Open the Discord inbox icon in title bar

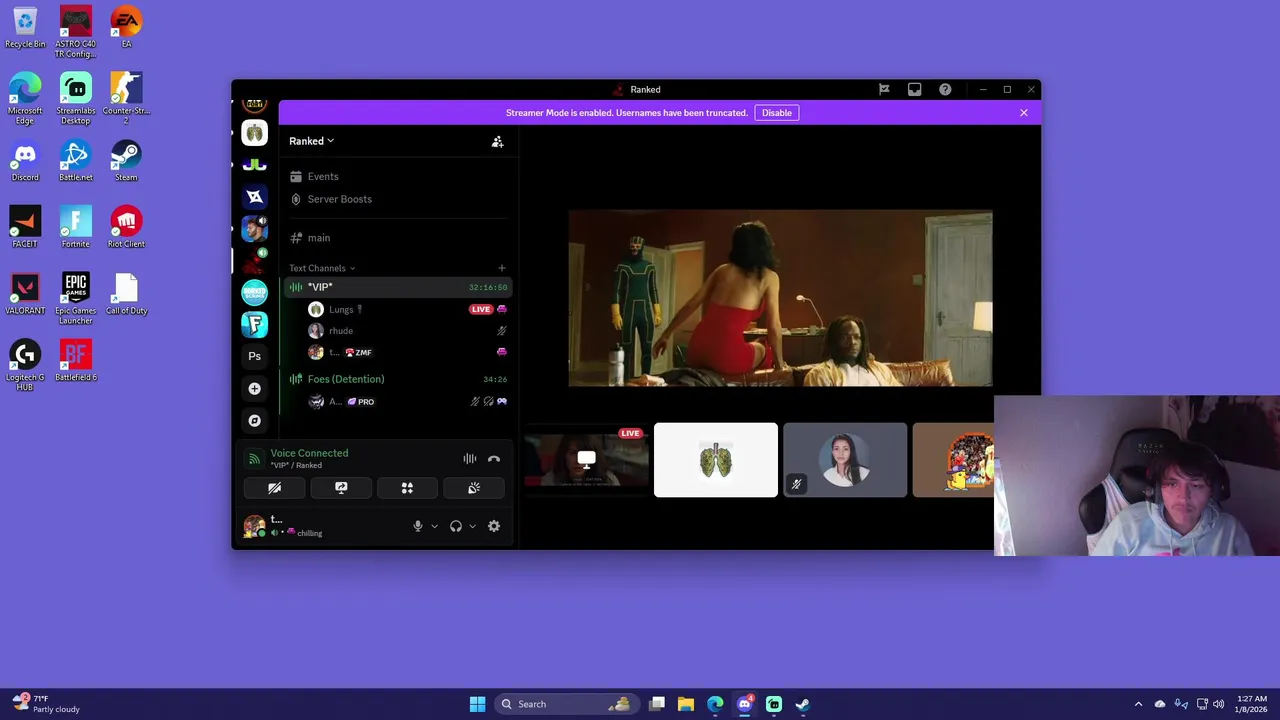click(x=914, y=89)
